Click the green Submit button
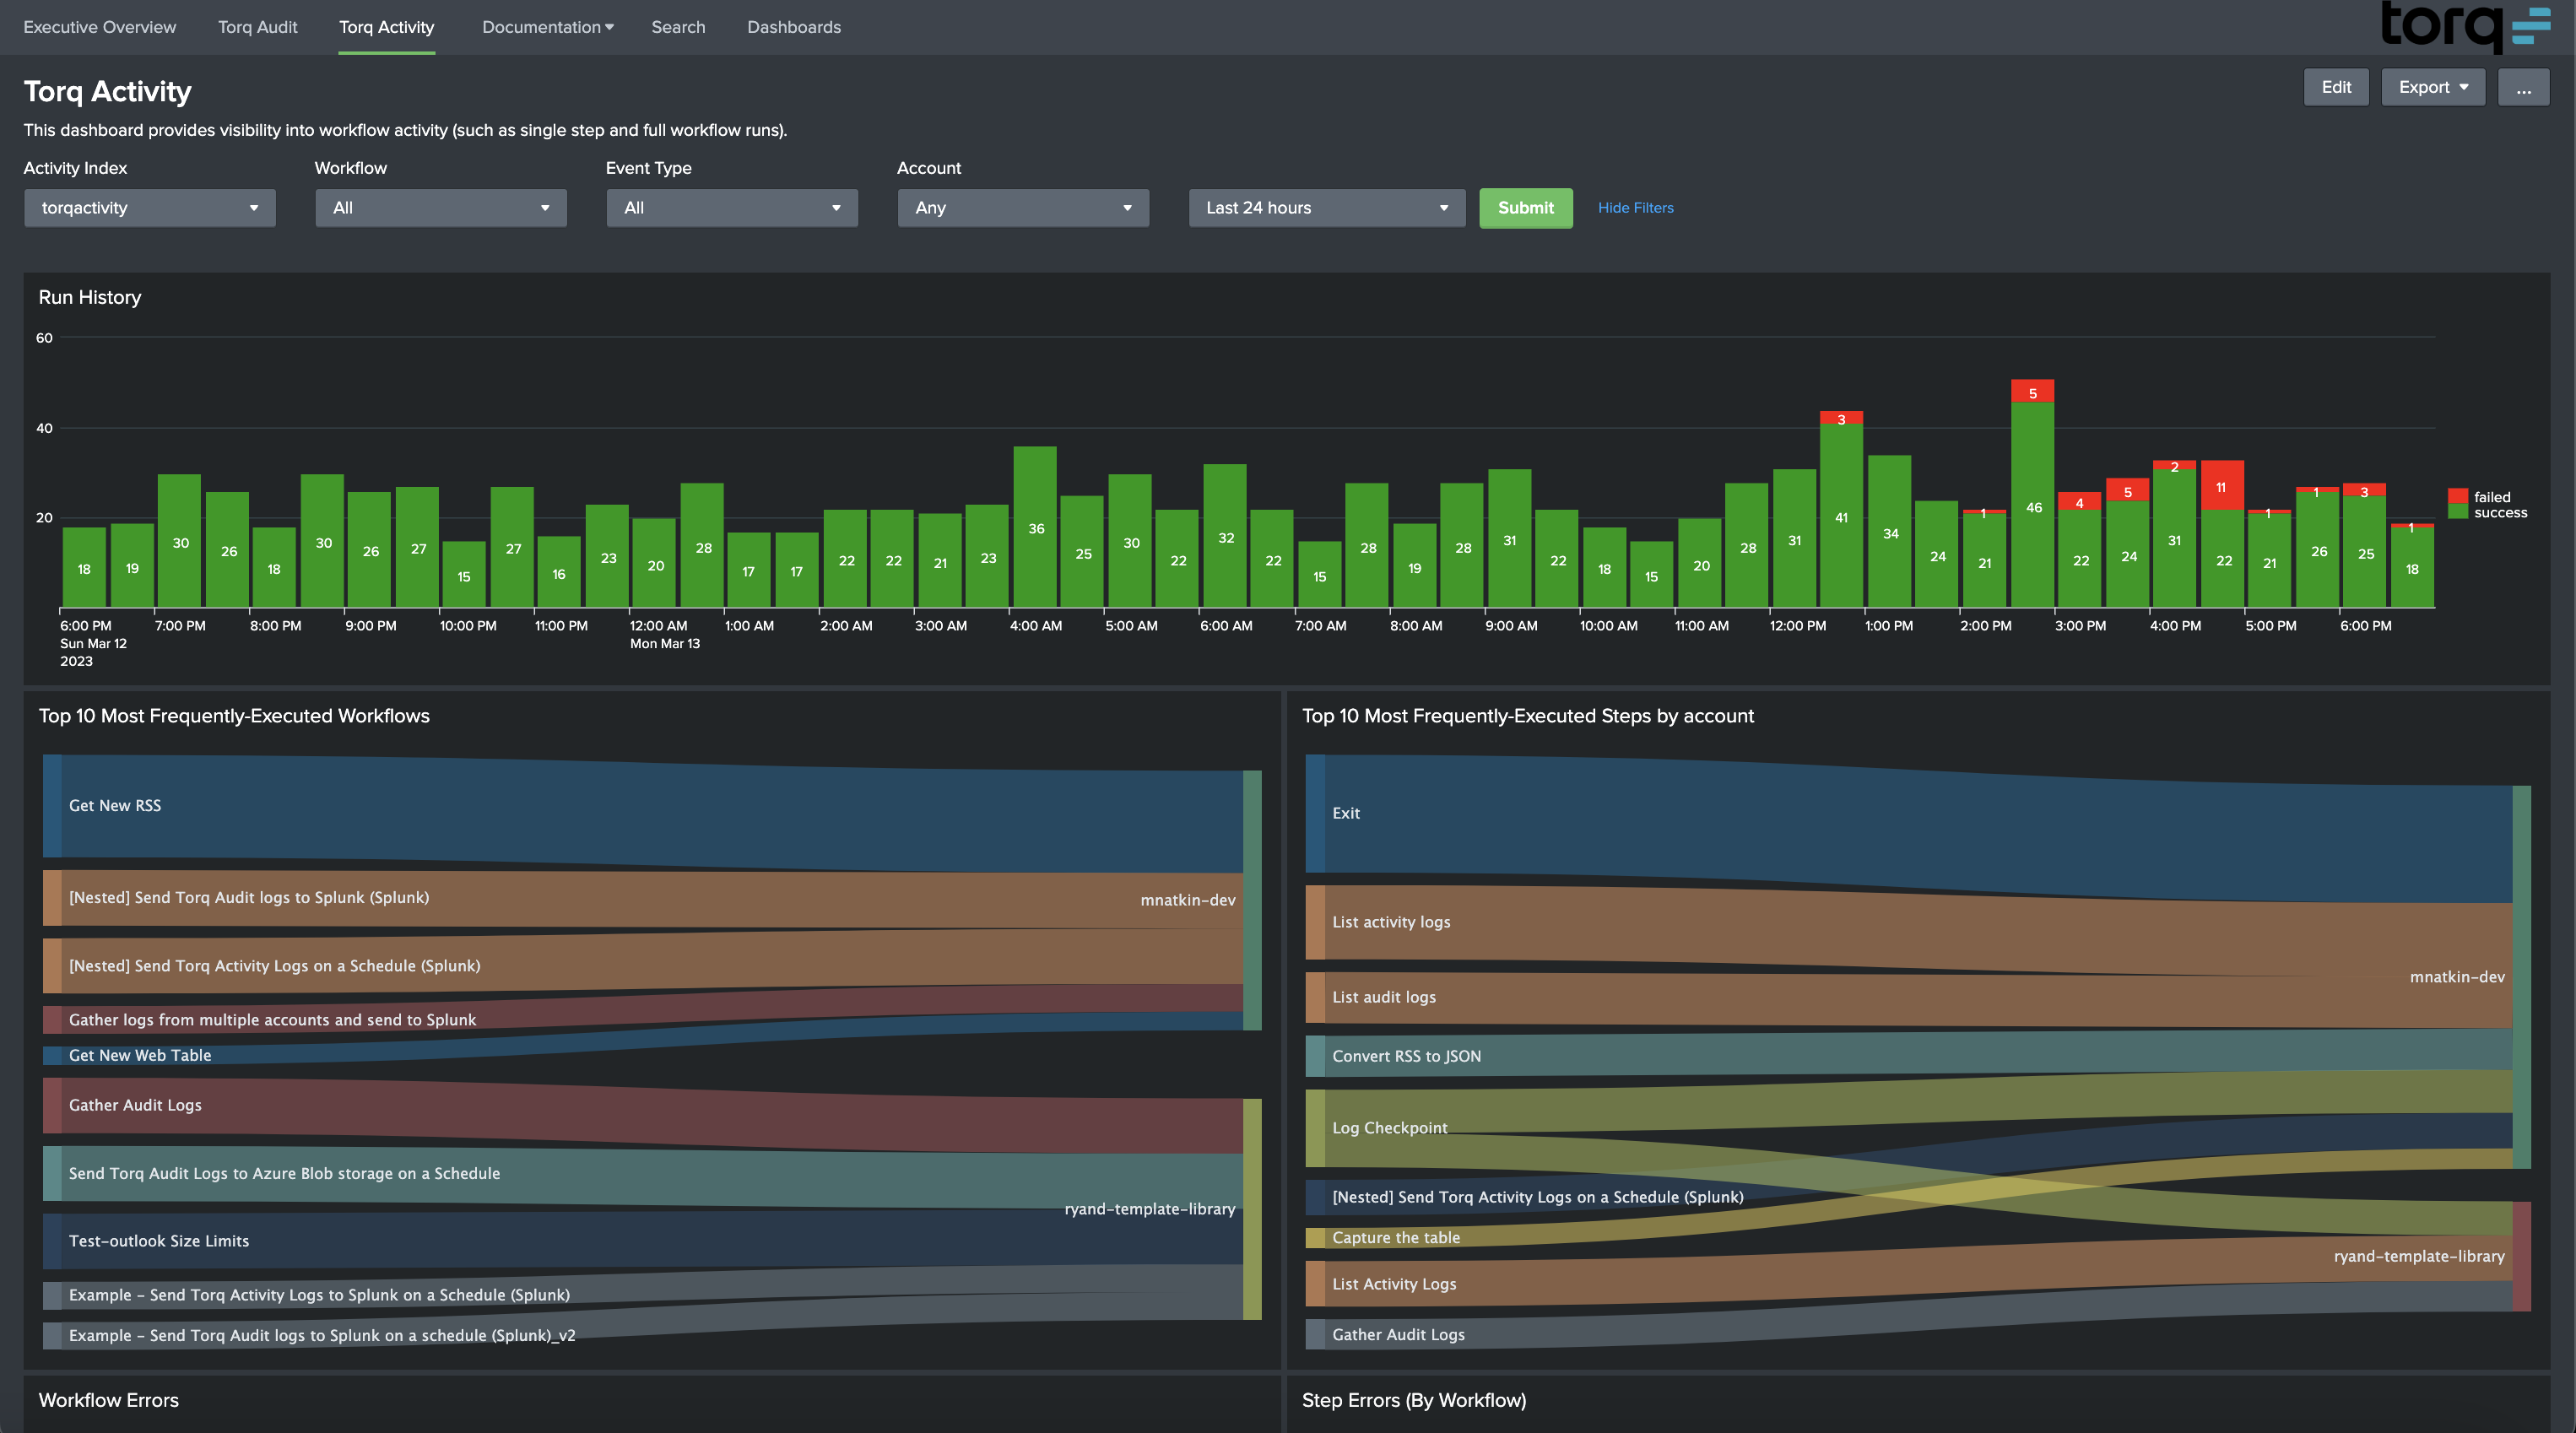2576x1433 pixels. [x=1525, y=208]
